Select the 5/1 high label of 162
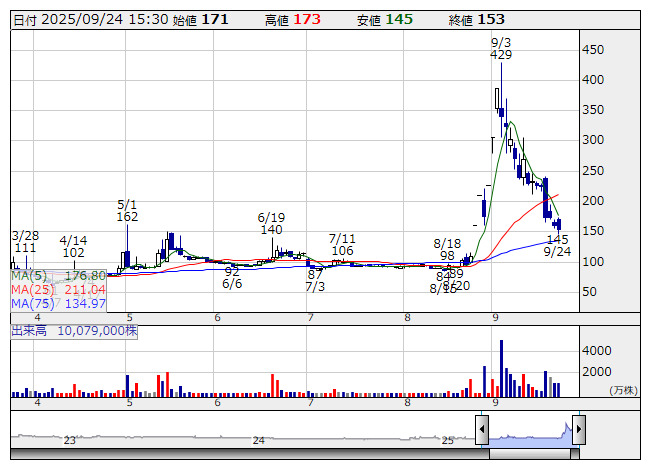The width and height of the screenshot is (653, 470). (127, 210)
